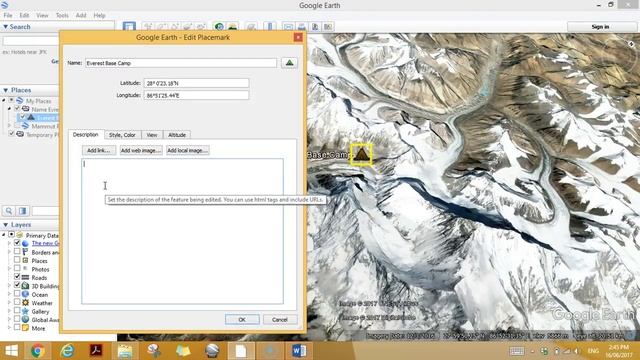Expand the Weather layer tree arrow
The height and width of the screenshot is (360, 640).
click(x=9, y=303)
